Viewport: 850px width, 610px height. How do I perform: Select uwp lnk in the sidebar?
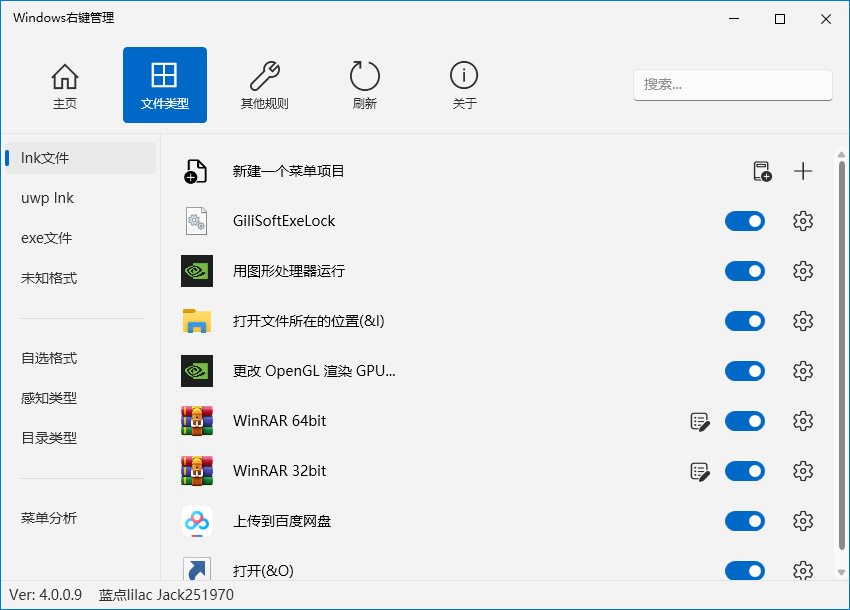[x=80, y=198]
